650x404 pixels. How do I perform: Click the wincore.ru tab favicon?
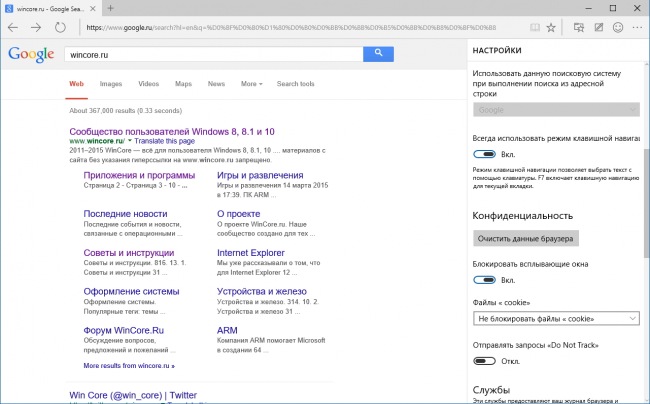pyautogui.click(x=9, y=8)
